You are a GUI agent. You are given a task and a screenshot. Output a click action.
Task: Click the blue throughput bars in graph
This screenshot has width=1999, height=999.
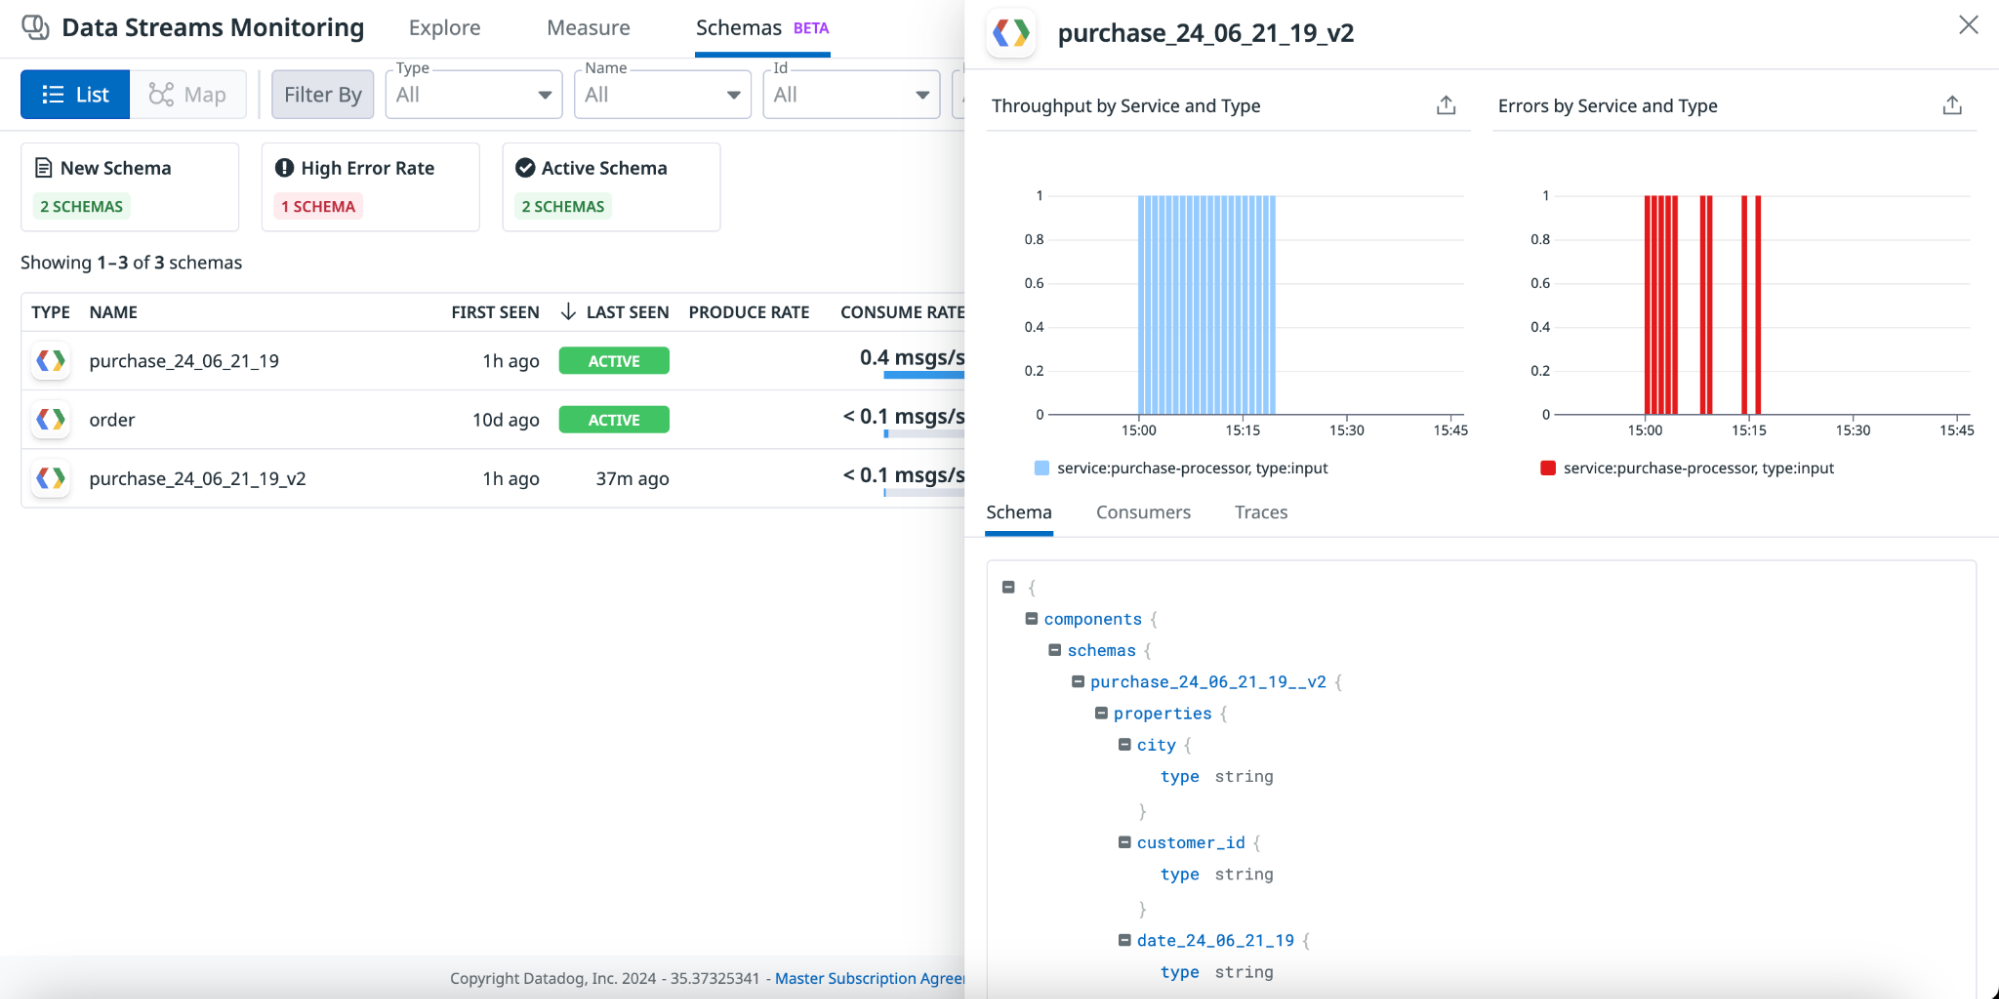[x=1207, y=305]
